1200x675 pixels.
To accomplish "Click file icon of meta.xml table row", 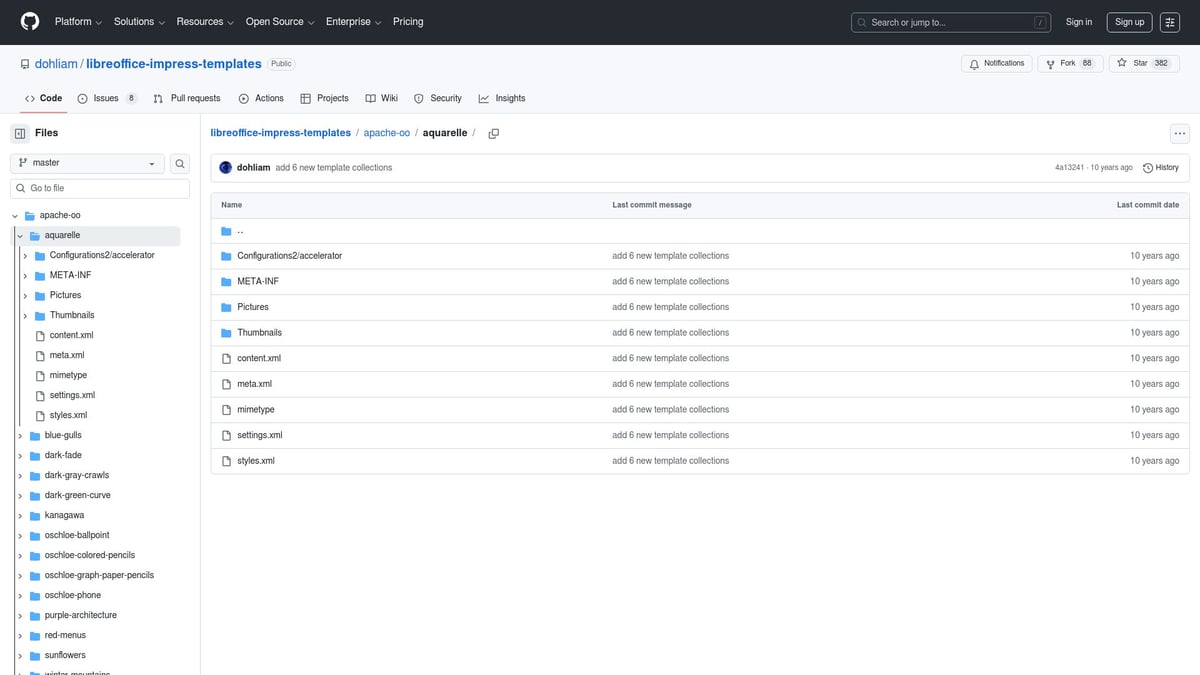I will (x=226, y=384).
